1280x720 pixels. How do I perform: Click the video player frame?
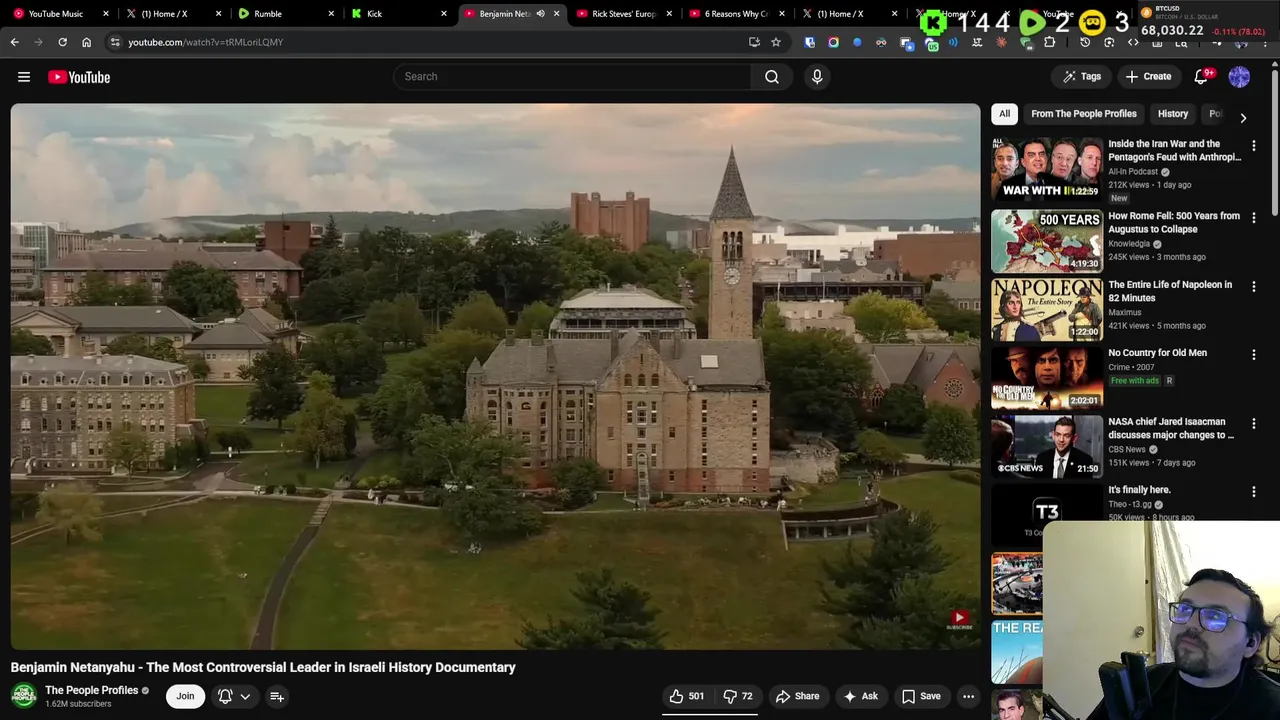496,377
